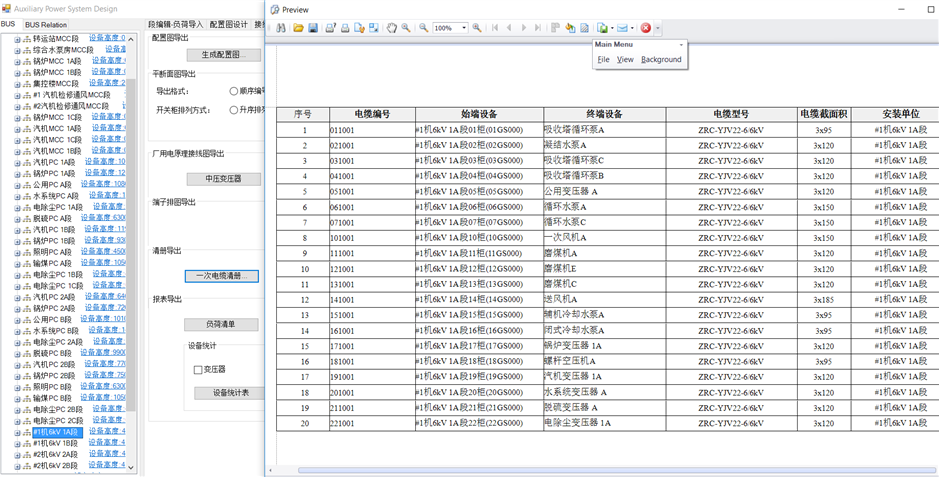Select the #1机6kV 1A段 tree item

click(x=55, y=432)
